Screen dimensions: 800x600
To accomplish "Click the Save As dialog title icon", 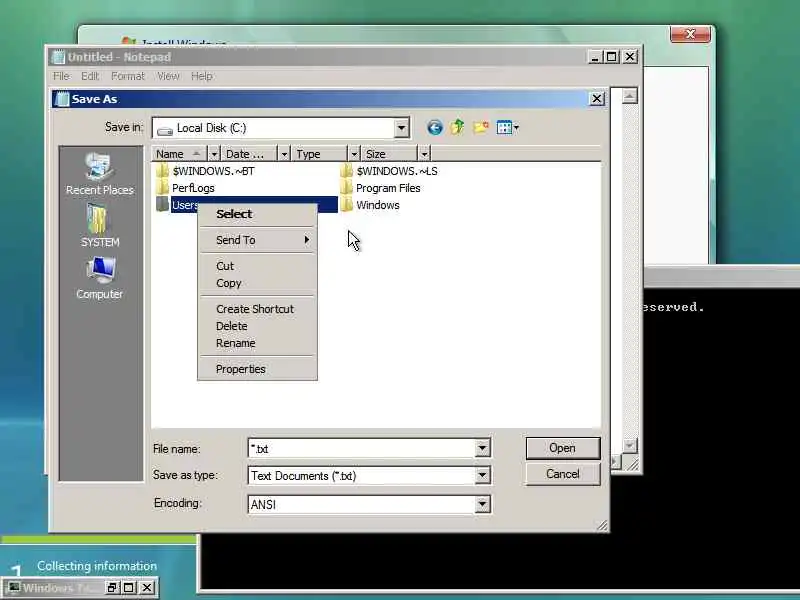I will click(62, 98).
